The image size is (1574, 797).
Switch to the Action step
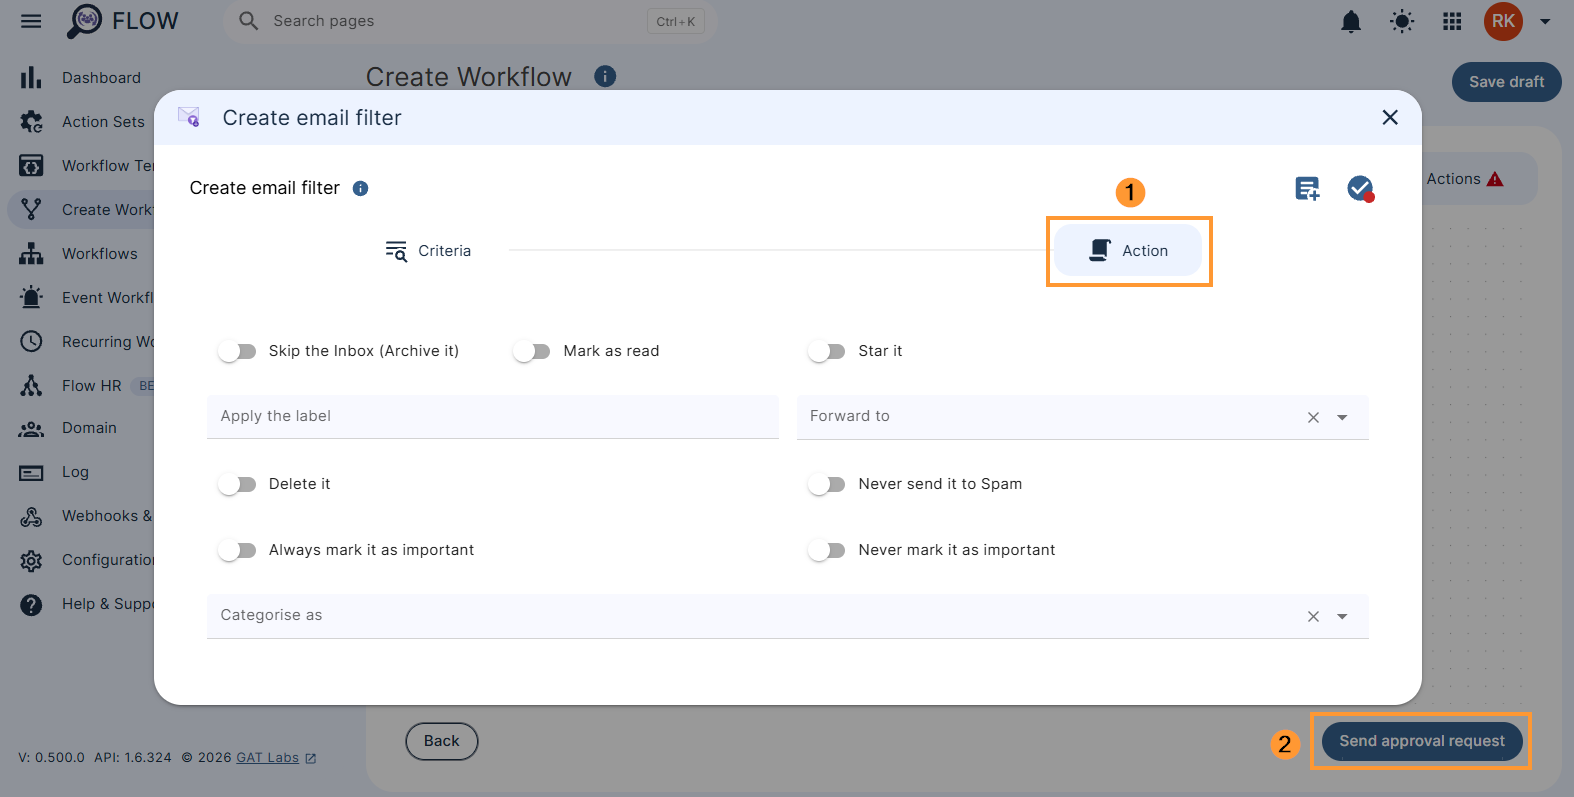[x=1128, y=251]
